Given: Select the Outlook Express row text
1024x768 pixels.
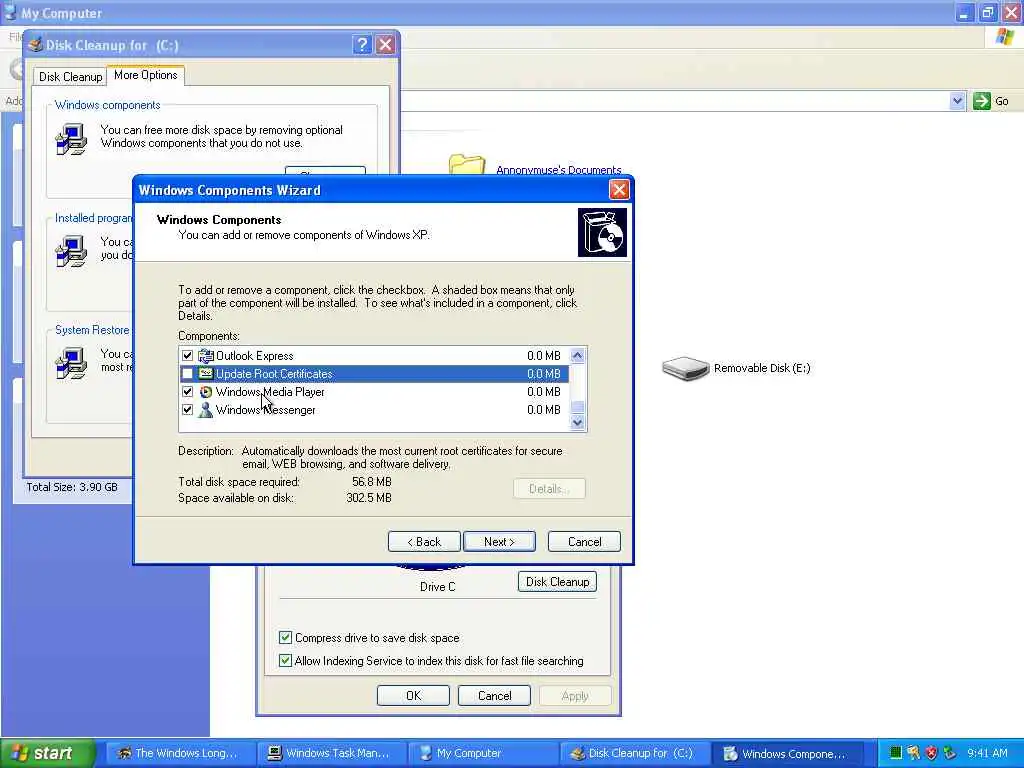Looking at the screenshot, I should tap(255, 356).
